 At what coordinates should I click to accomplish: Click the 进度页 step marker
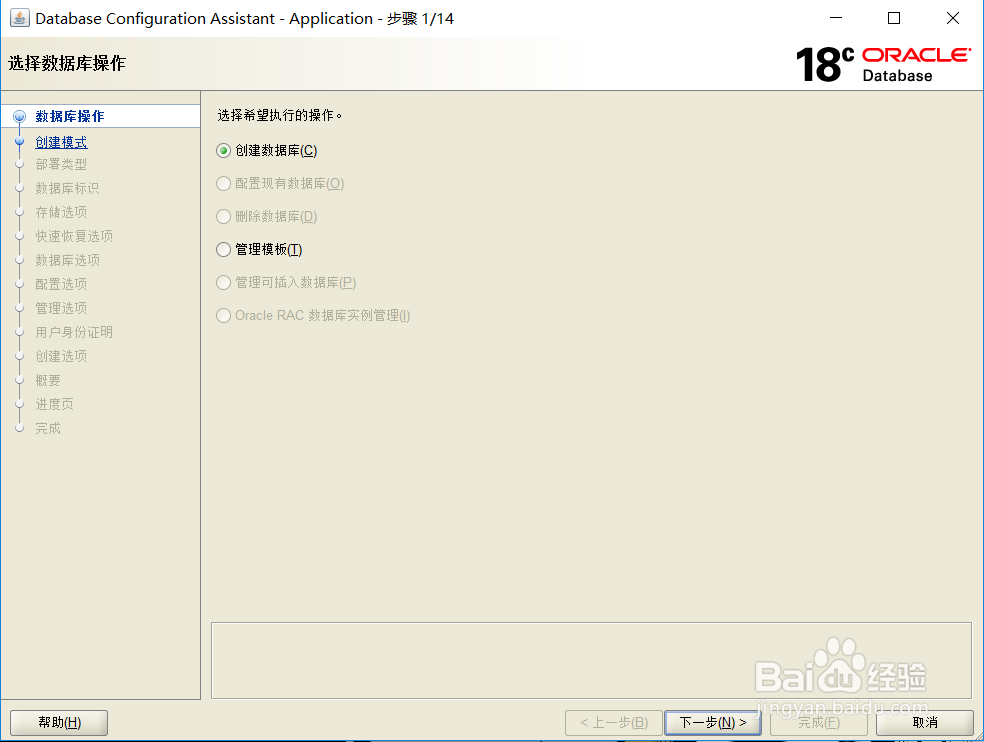pos(20,403)
